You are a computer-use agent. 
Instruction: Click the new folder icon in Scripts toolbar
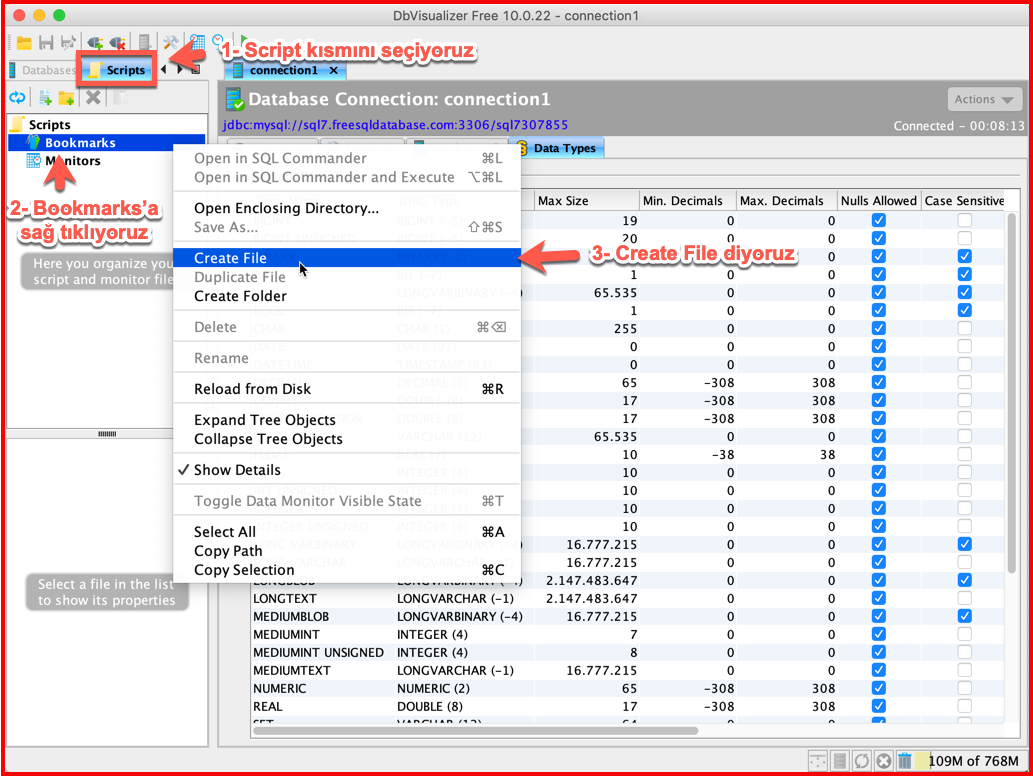[x=66, y=98]
